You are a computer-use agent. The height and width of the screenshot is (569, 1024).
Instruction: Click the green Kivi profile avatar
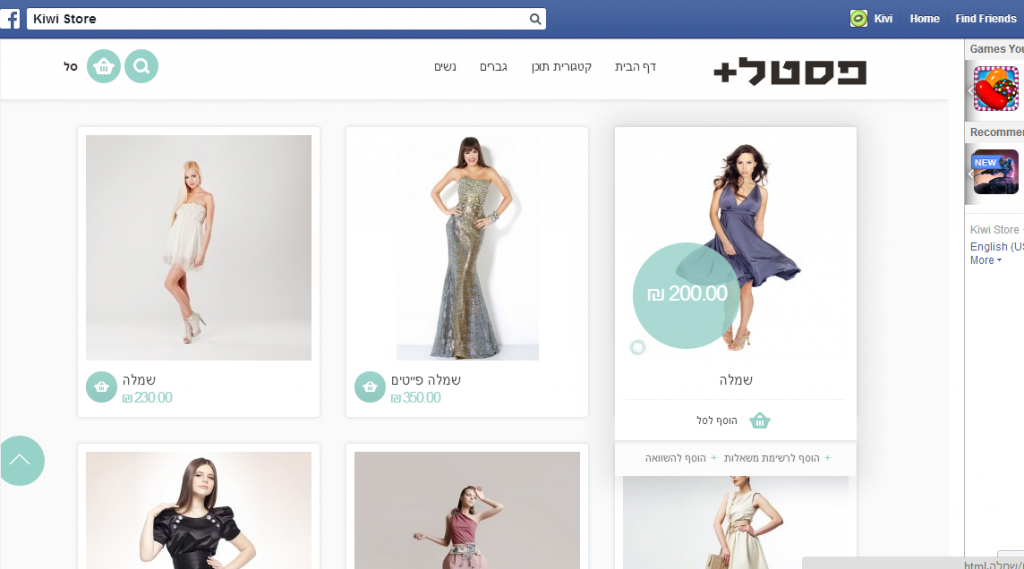point(858,18)
